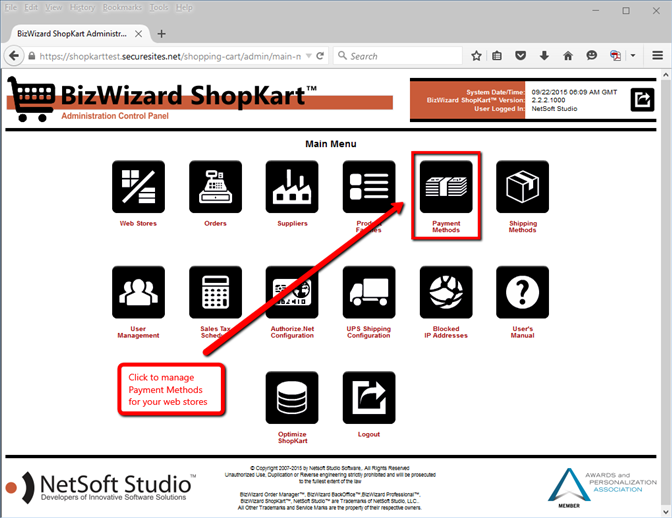Click the Awards and Personalization Association logo
Viewport: 672px width, 518px height.
[602, 488]
